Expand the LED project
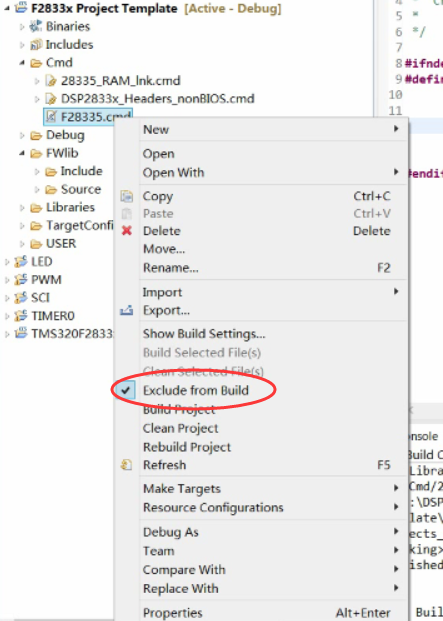Screen dimensions: 443x621 [x=7, y=262]
